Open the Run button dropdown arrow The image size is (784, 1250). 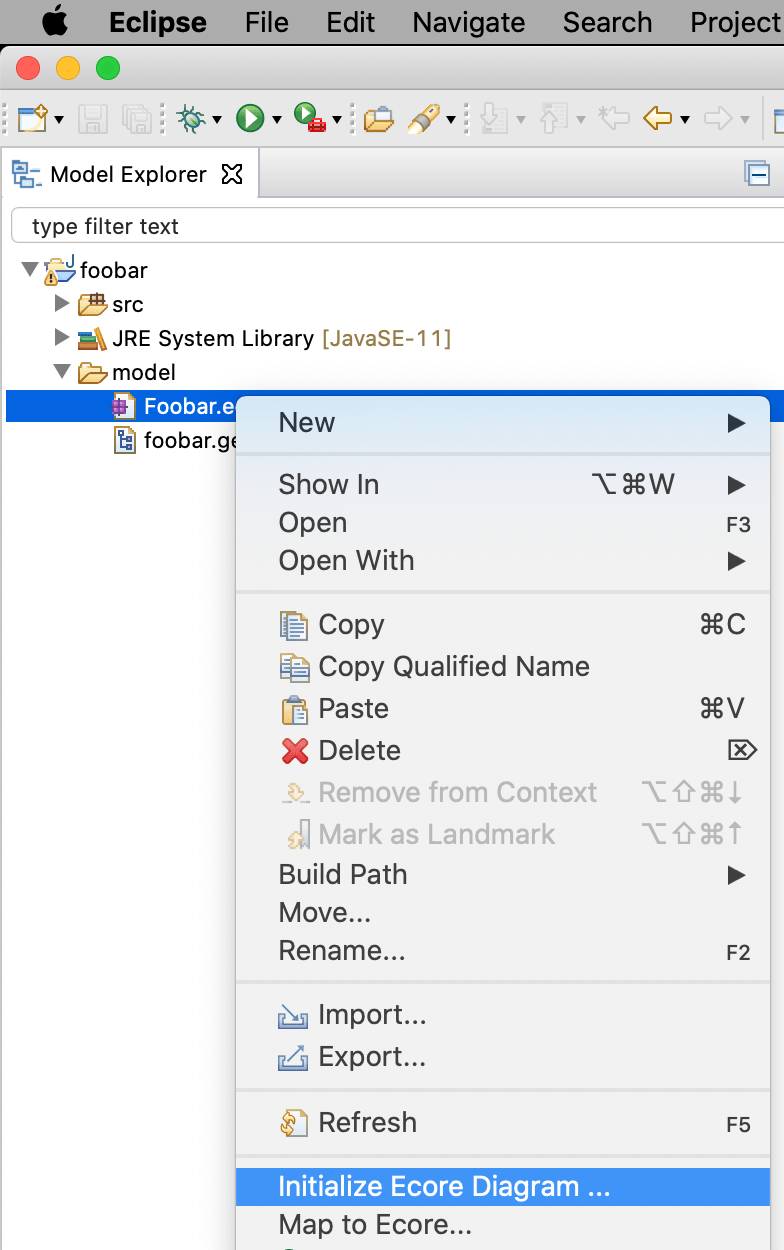275,118
